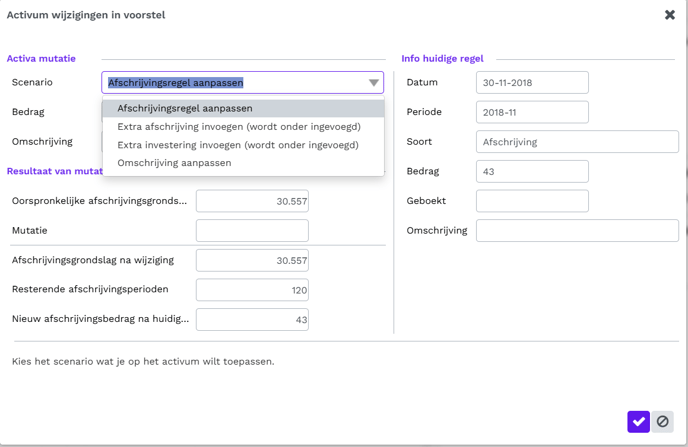Click the Oorspronkelijke afschrijvingsgrondslag field
The image size is (688, 447).
252,201
